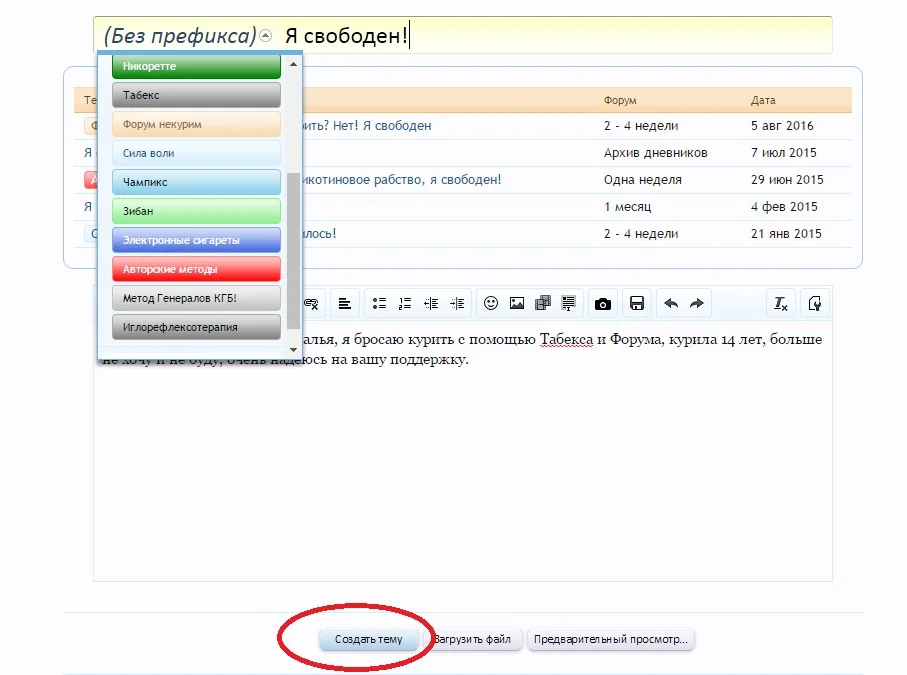Collapse the prefix dropdown arrow
The height and width of the screenshot is (675, 907).
tap(265, 34)
